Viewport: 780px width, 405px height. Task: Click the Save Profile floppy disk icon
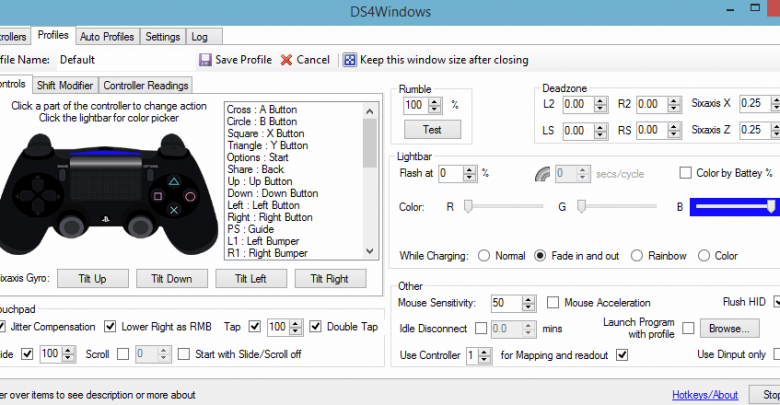(x=205, y=60)
